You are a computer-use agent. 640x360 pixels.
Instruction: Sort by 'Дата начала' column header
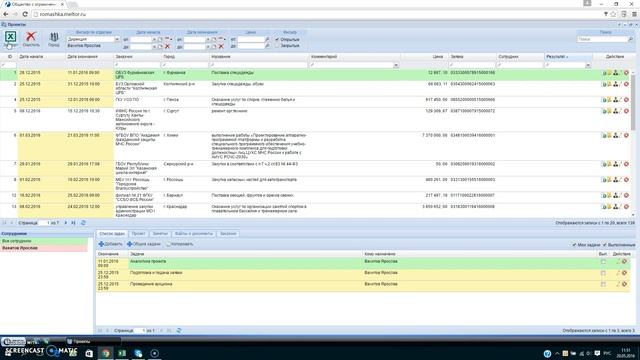(41, 57)
